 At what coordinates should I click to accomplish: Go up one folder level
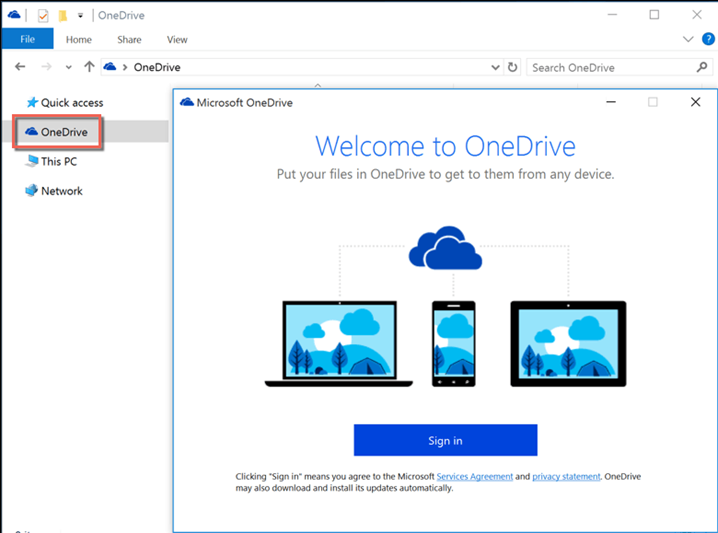tap(89, 67)
